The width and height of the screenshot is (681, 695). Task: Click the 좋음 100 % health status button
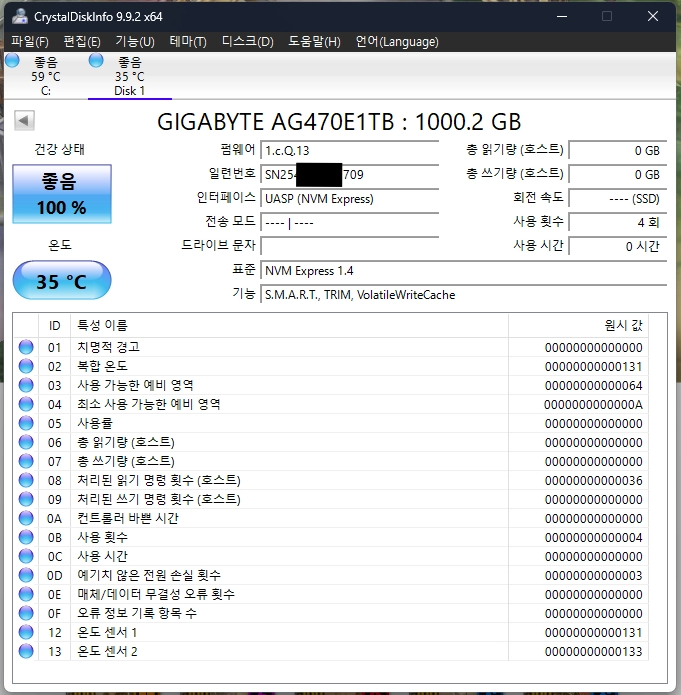[62, 194]
